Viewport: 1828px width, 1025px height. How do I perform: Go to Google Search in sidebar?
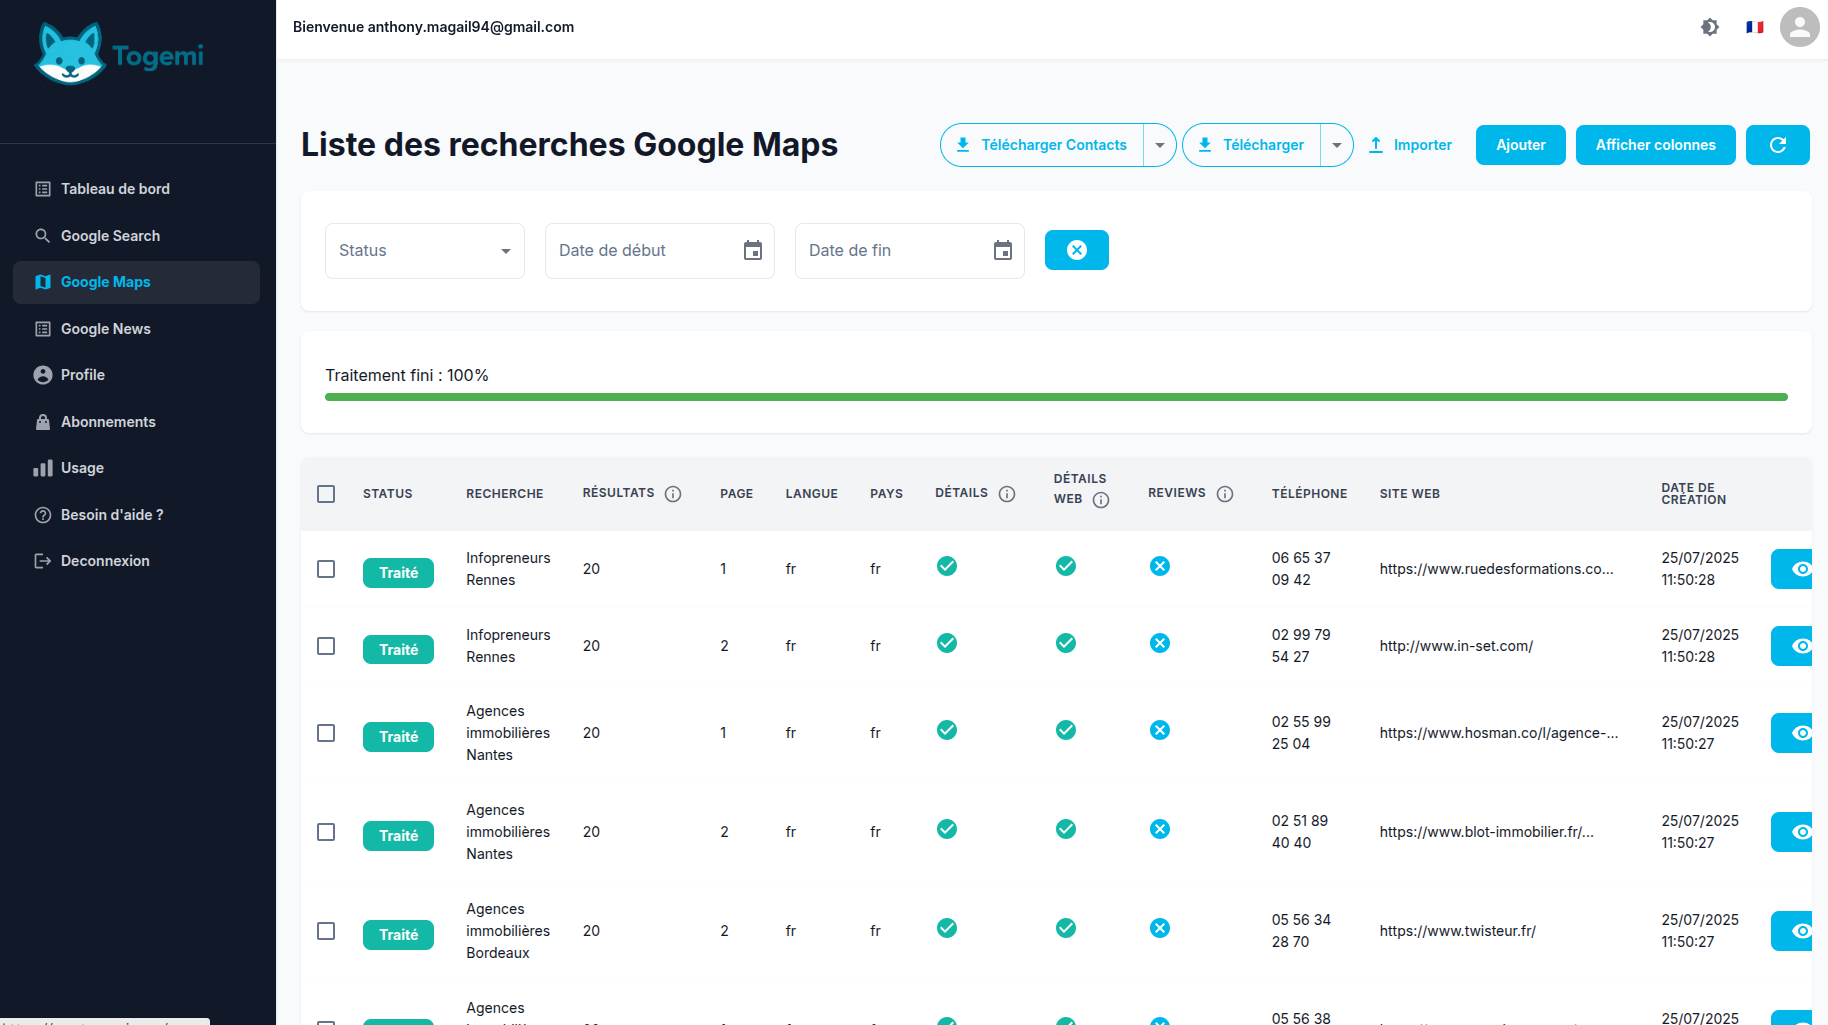[x=110, y=236]
